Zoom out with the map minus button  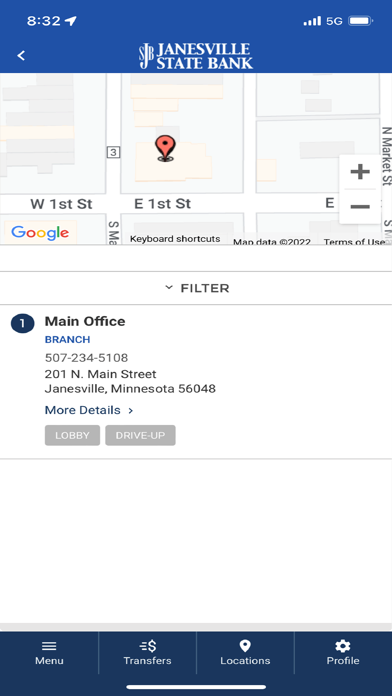[x=360, y=206]
